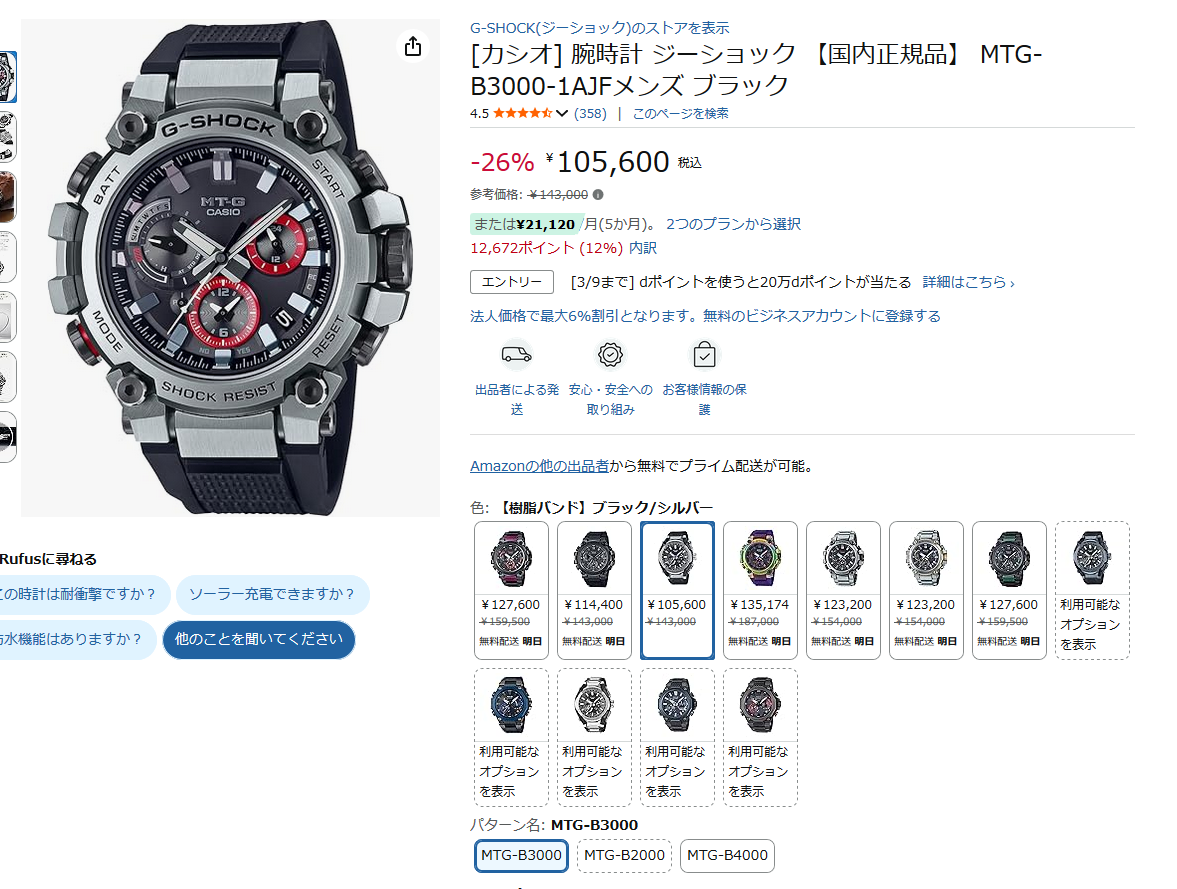Open the 詳細はこちら details link
The image size is (1177, 889).
tap(968, 282)
